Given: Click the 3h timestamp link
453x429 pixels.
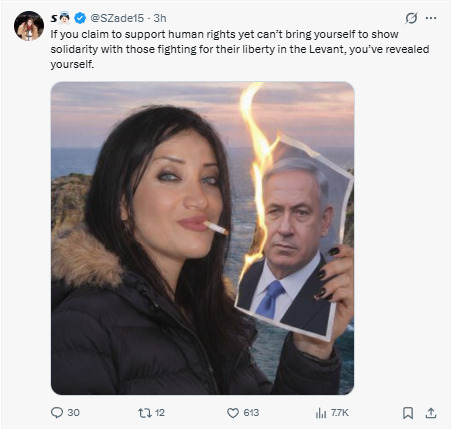Looking at the screenshot, I should [160, 18].
